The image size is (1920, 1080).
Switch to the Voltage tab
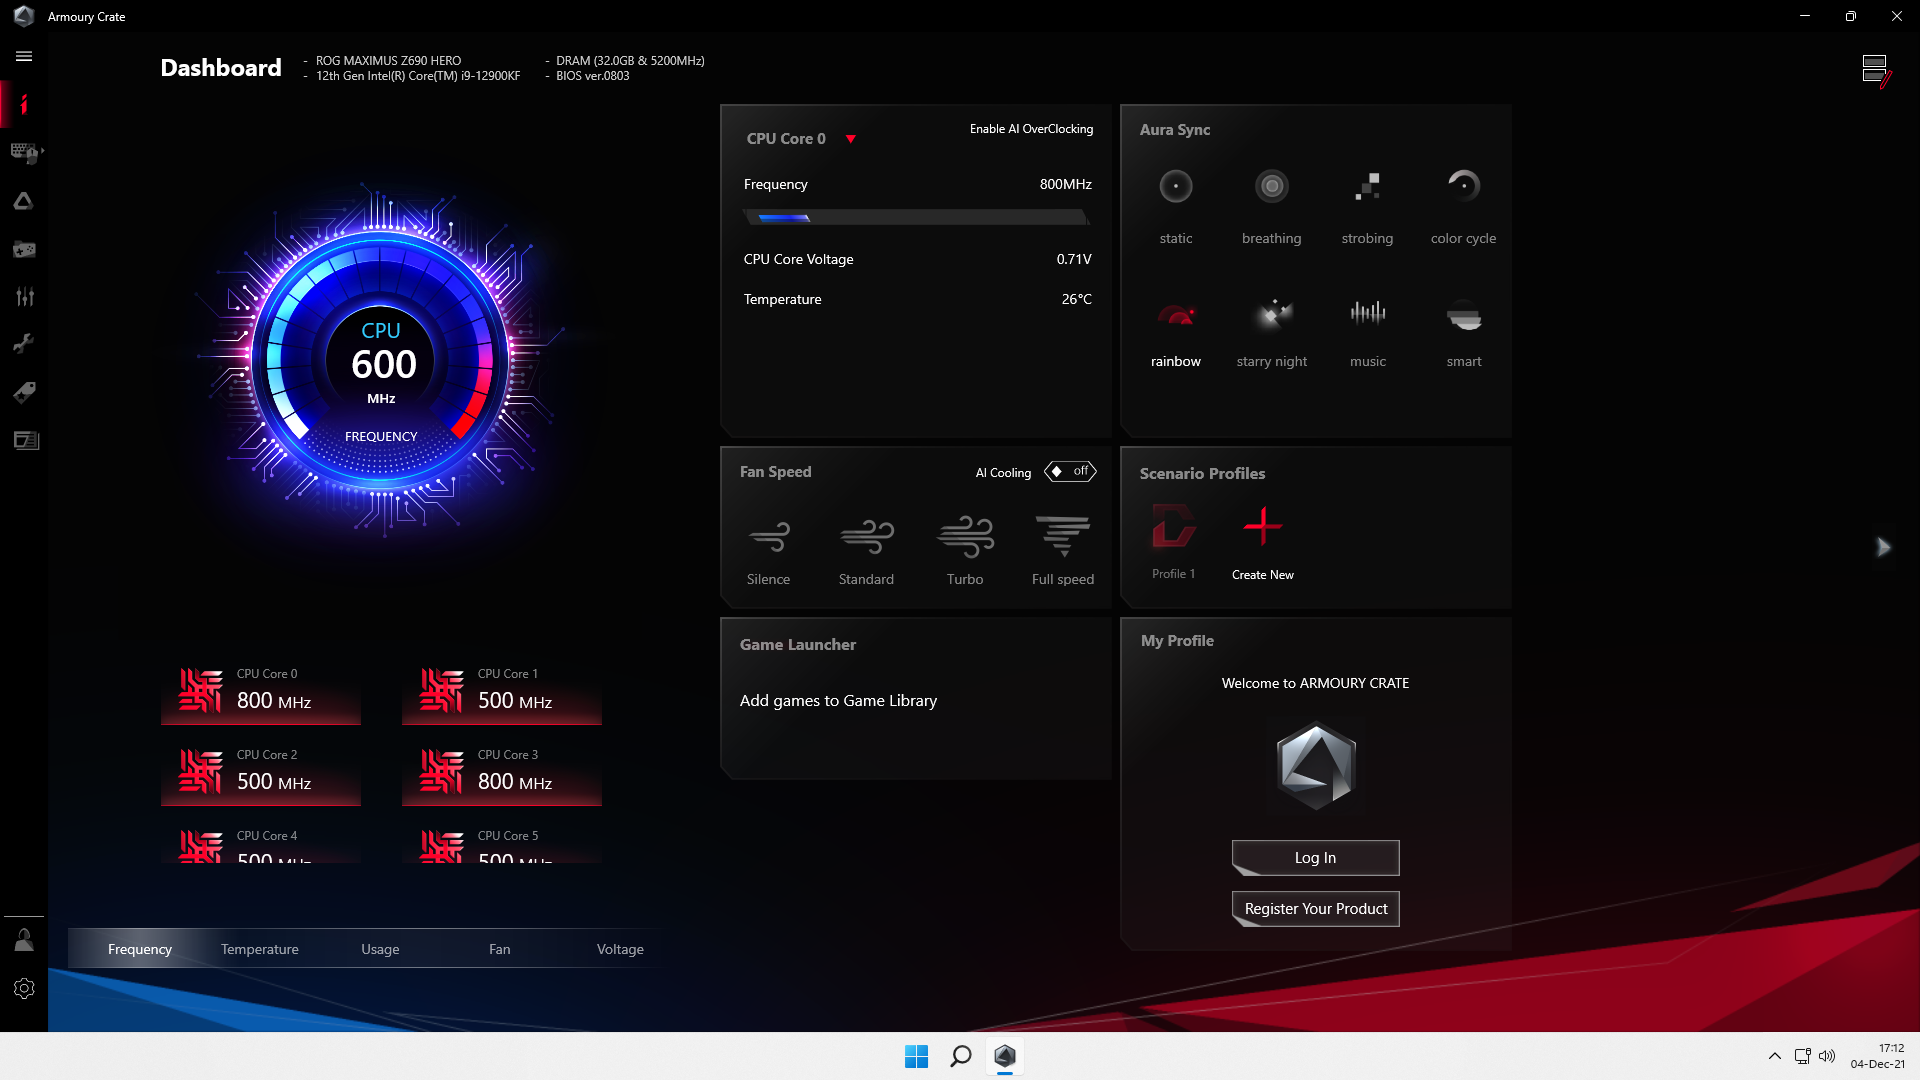tap(620, 949)
